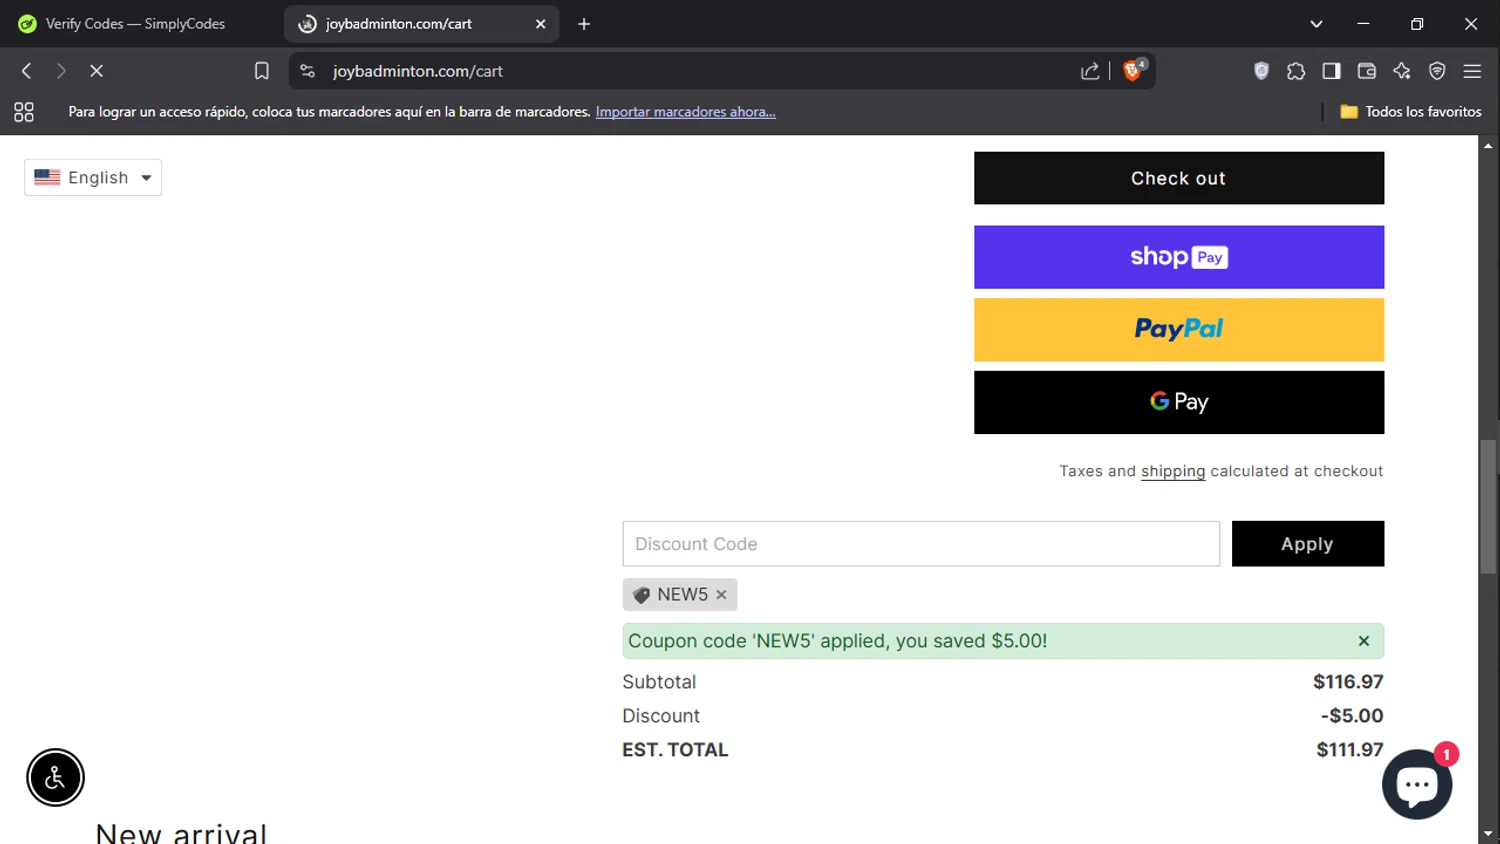Click the Check out button

1179,178
